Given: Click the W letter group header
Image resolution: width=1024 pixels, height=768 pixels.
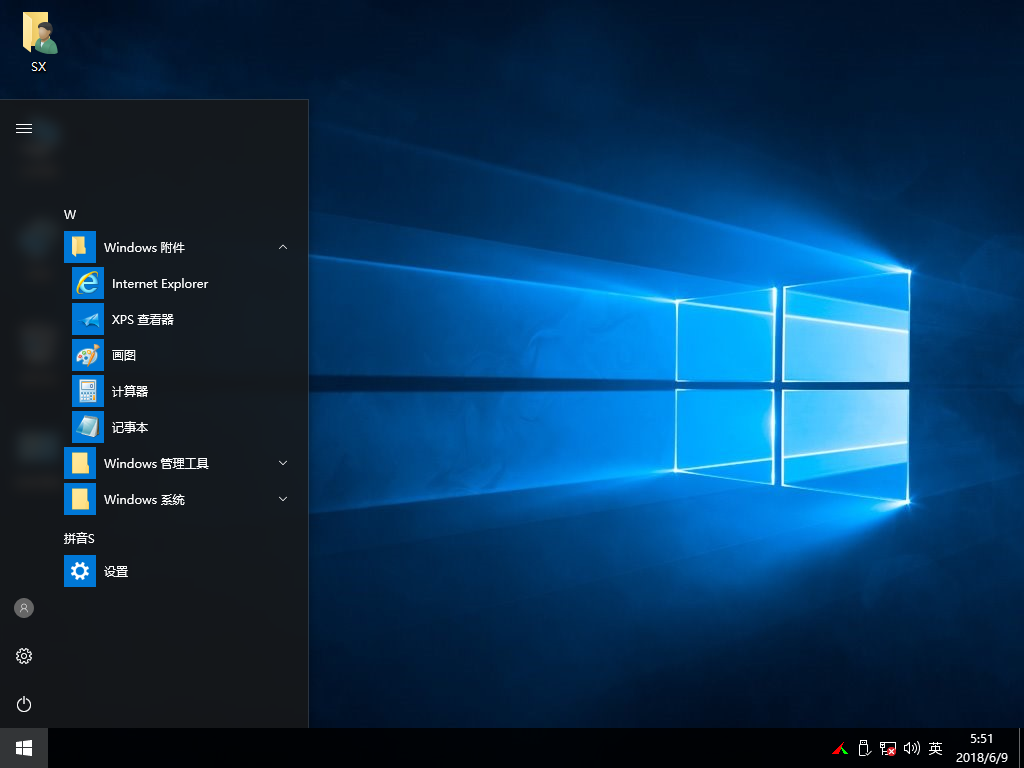Looking at the screenshot, I should pyautogui.click(x=70, y=215).
